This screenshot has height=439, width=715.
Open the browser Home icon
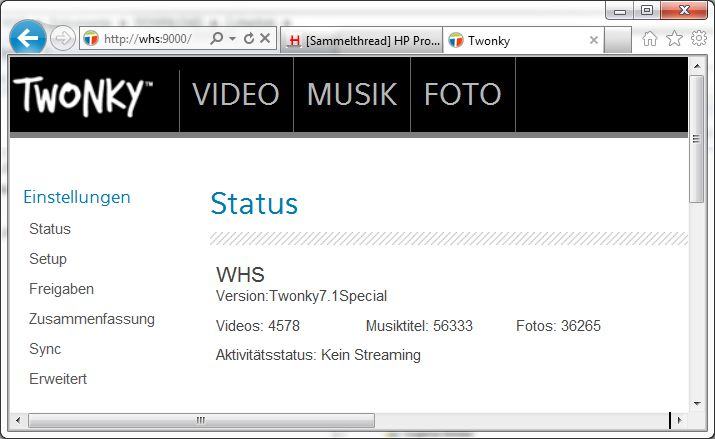(650, 39)
